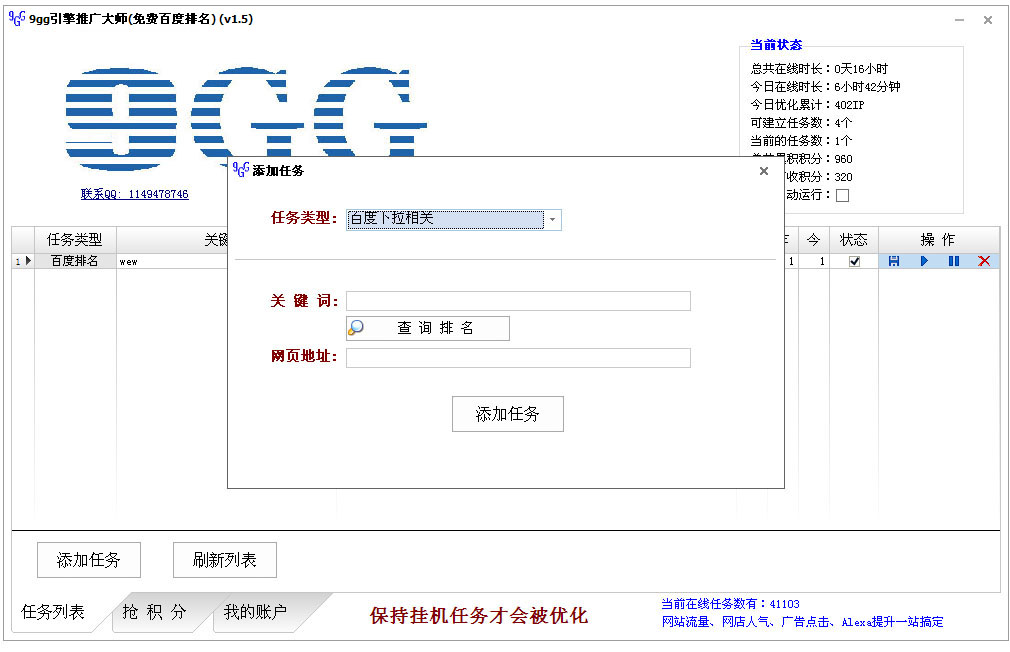Start the wew task with play icon

click(x=924, y=261)
